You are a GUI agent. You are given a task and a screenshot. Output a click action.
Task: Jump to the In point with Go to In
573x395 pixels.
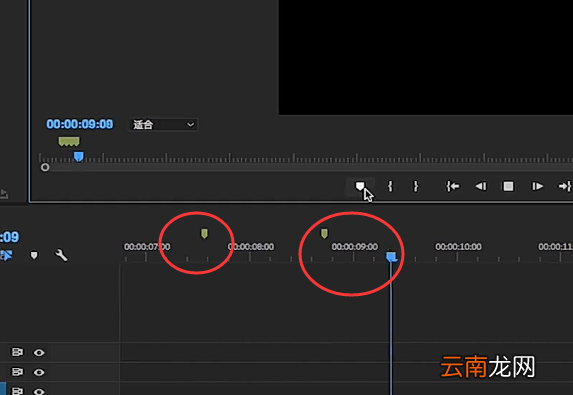coord(452,186)
